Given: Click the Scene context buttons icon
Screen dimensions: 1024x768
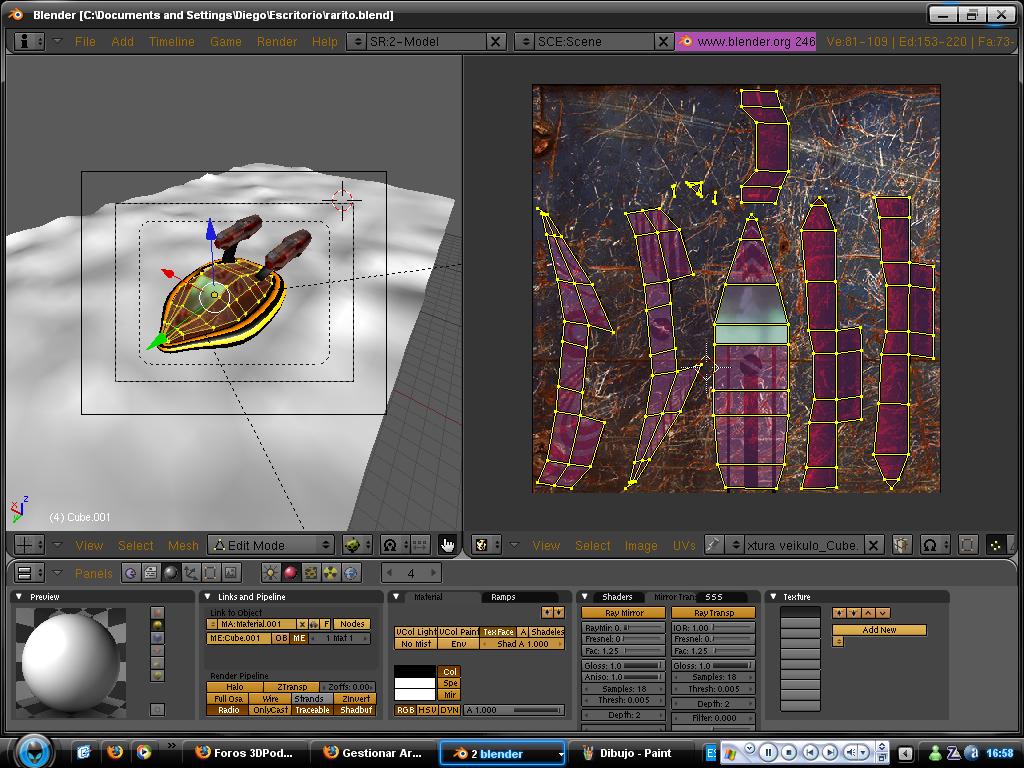Looking at the screenshot, I should pyautogui.click(x=231, y=573).
